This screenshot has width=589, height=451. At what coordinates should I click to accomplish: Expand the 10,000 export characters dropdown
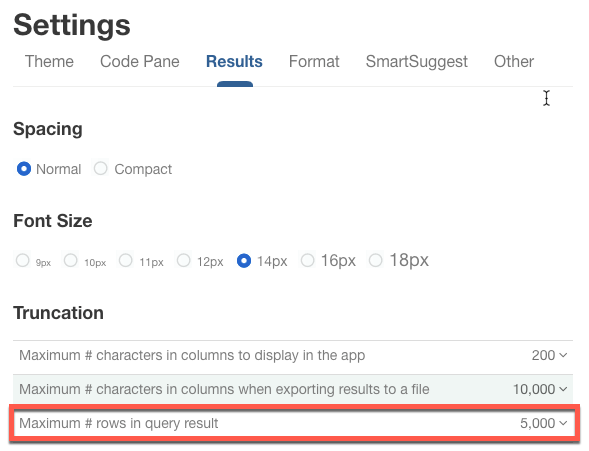pos(540,389)
